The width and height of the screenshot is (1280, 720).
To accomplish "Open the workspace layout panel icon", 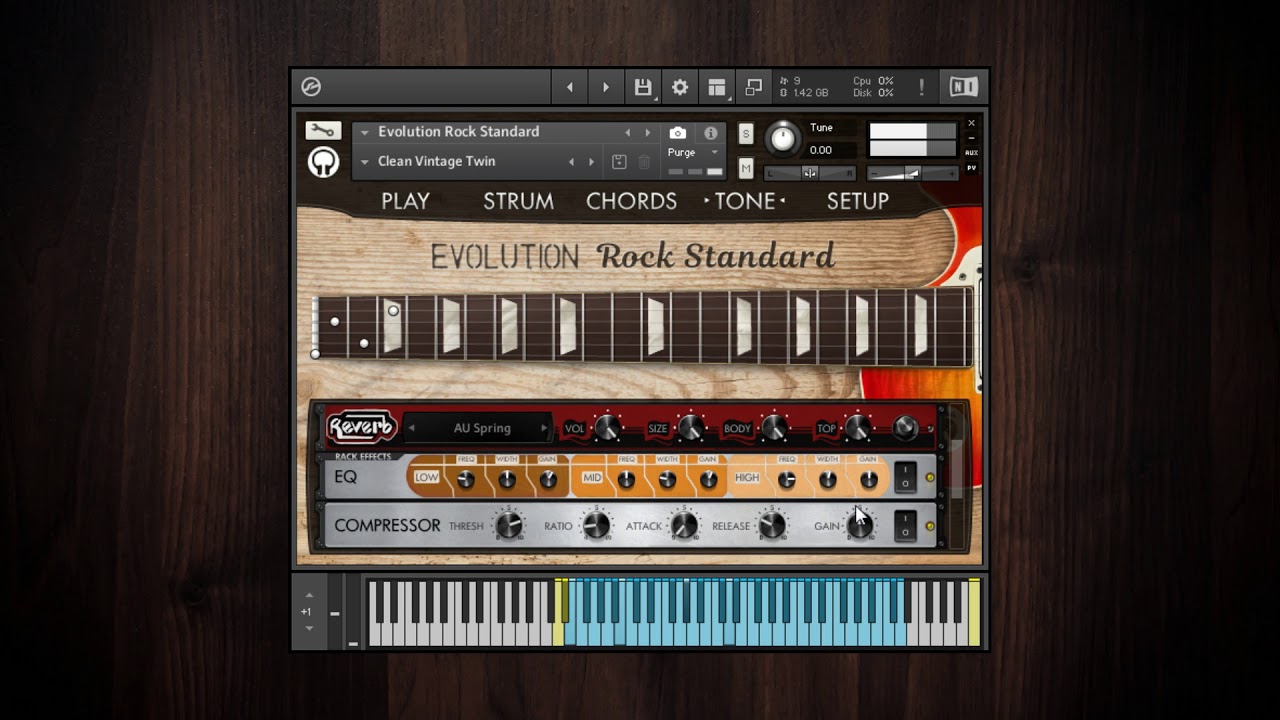I will (717, 87).
